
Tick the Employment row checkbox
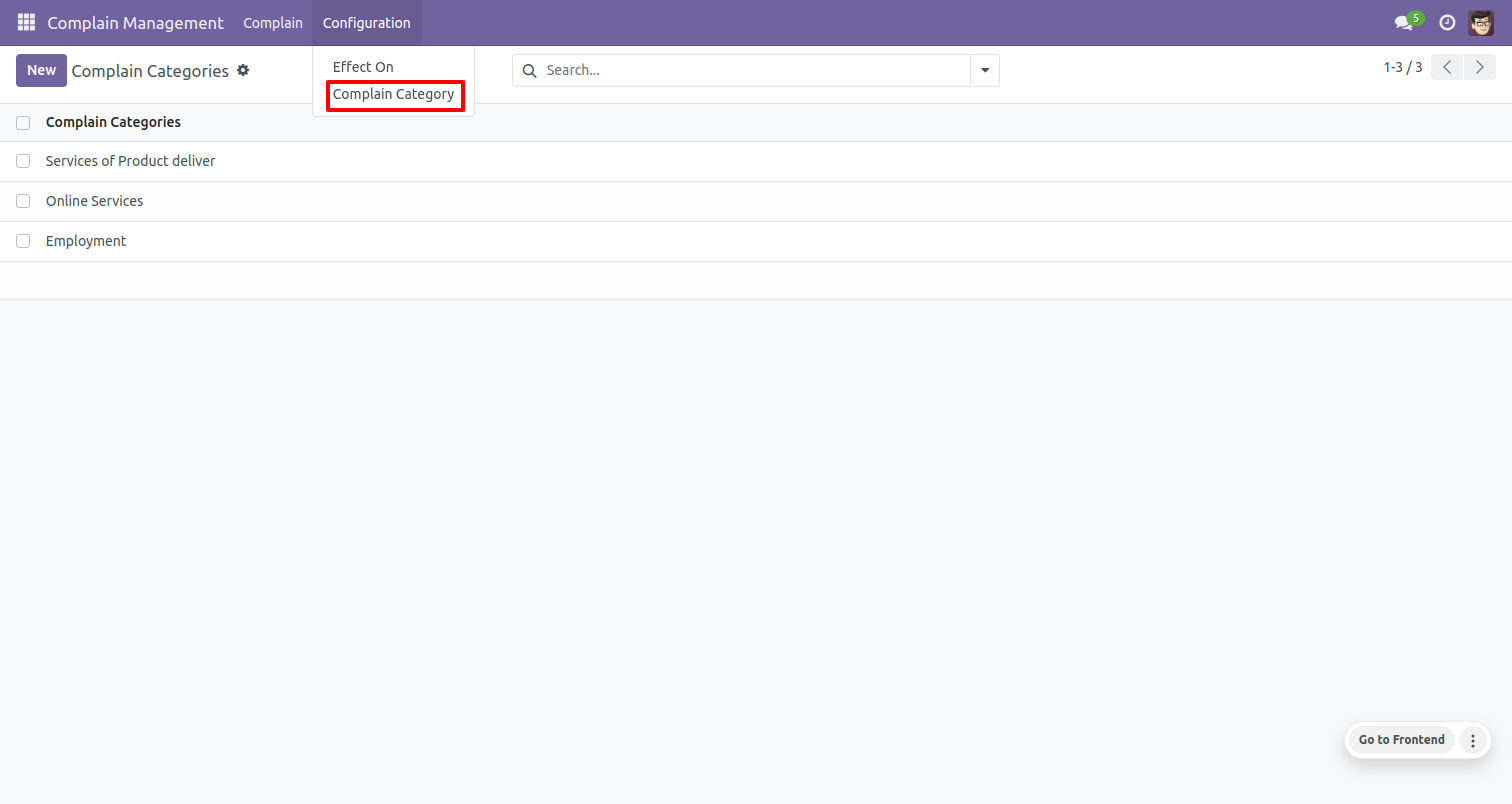pos(23,241)
